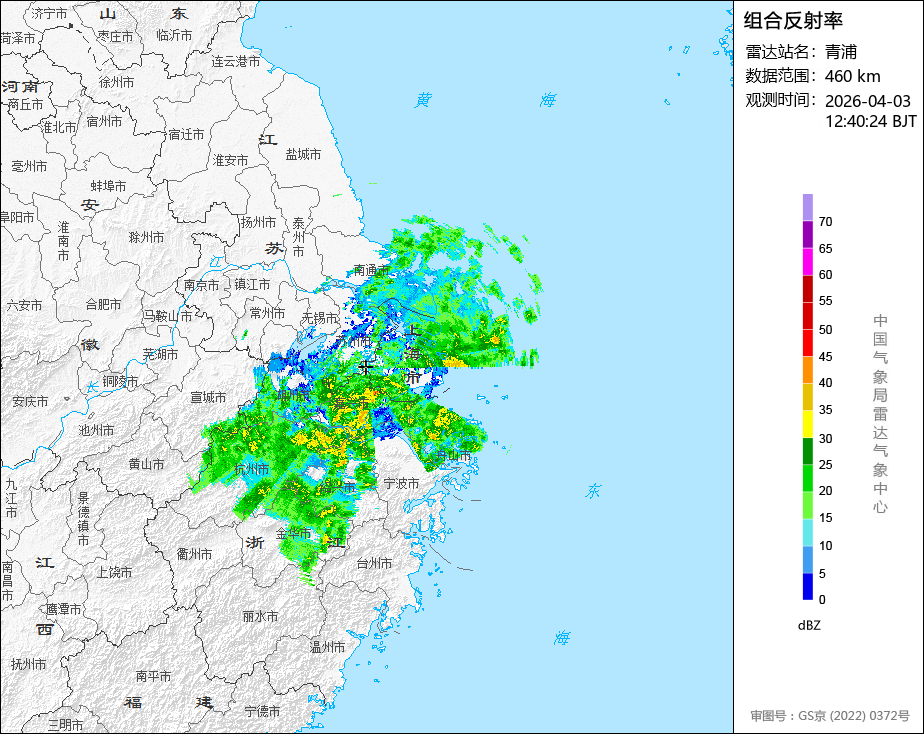This screenshot has height=734, width=924.
Task: Click the 蚌埠市 city label
Action: coord(108,186)
